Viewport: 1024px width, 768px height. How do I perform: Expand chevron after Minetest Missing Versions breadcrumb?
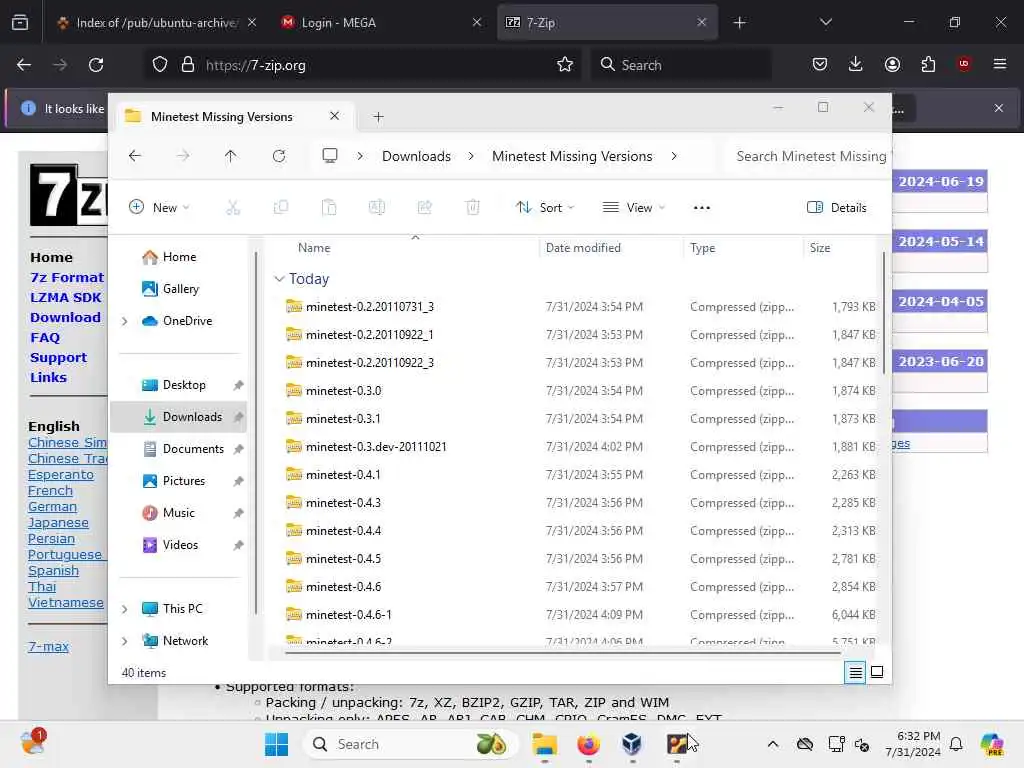tap(674, 156)
